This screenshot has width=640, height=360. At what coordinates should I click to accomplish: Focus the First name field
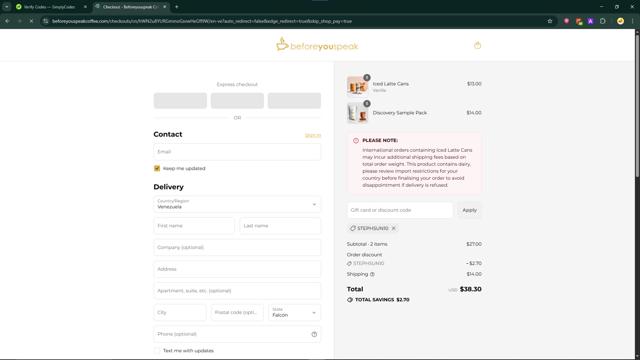tap(194, 226)
